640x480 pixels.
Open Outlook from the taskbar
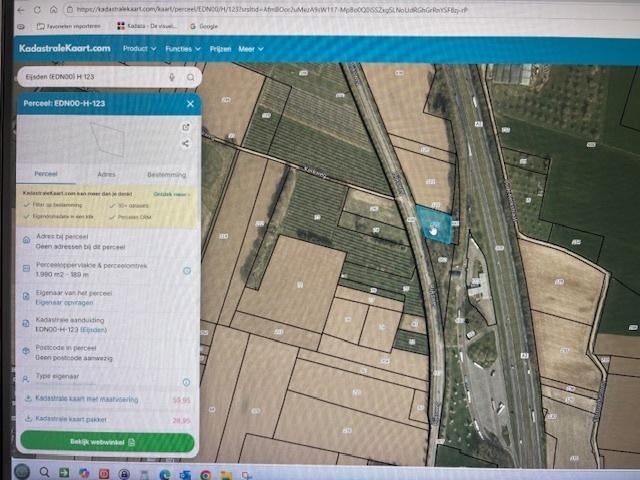coord(185,475)
